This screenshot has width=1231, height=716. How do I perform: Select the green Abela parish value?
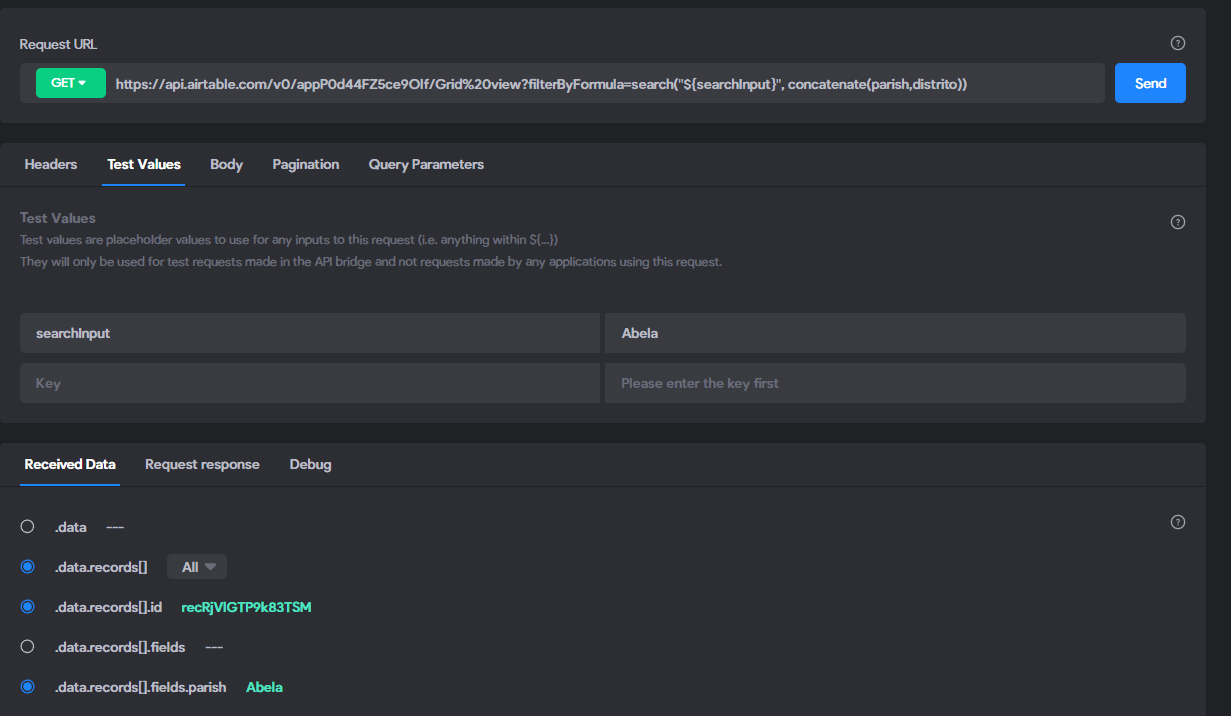(x=264, y=687)
